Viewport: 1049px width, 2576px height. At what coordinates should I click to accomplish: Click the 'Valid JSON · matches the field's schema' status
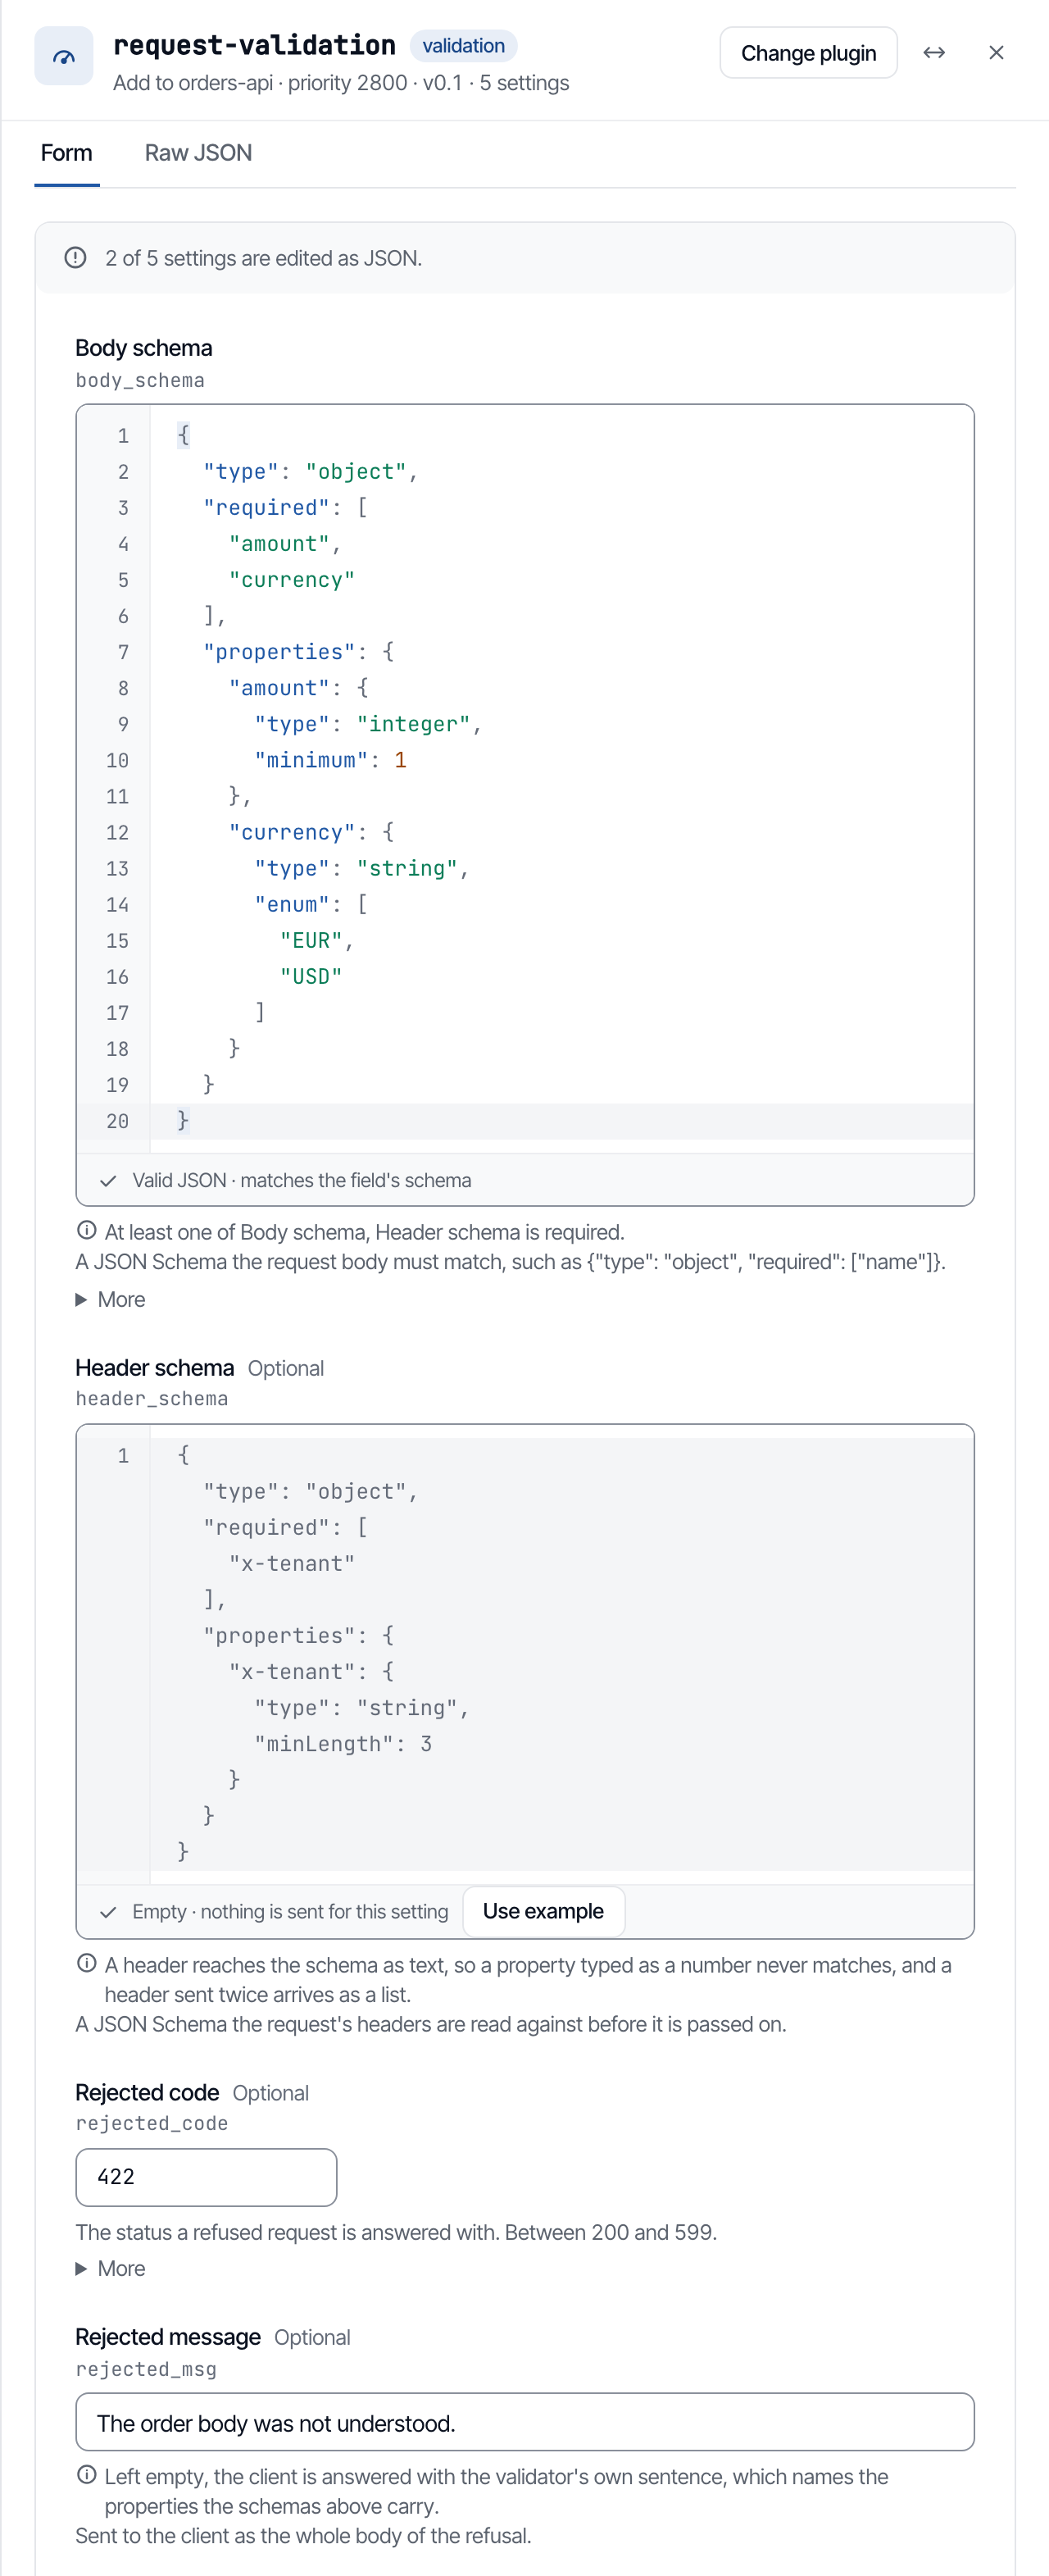[302, 1181]
